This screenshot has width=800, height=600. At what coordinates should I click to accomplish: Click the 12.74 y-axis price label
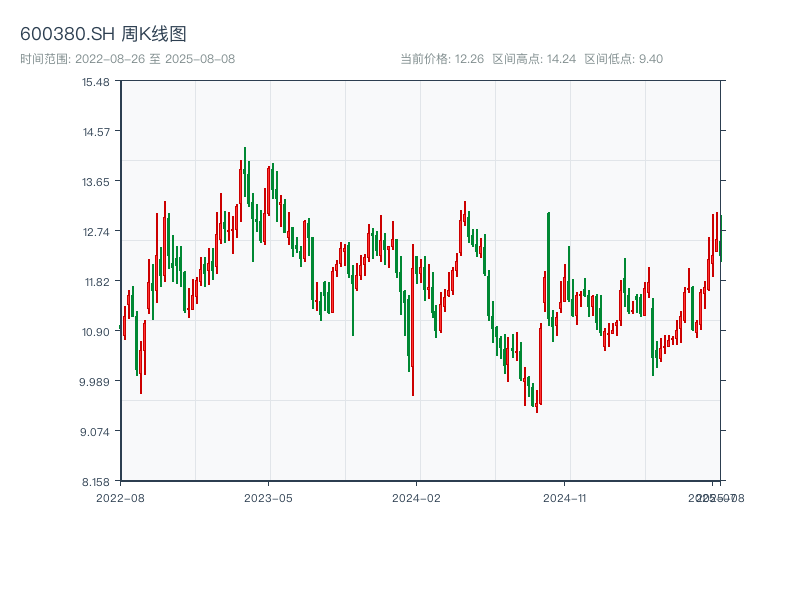pos(96,231)
